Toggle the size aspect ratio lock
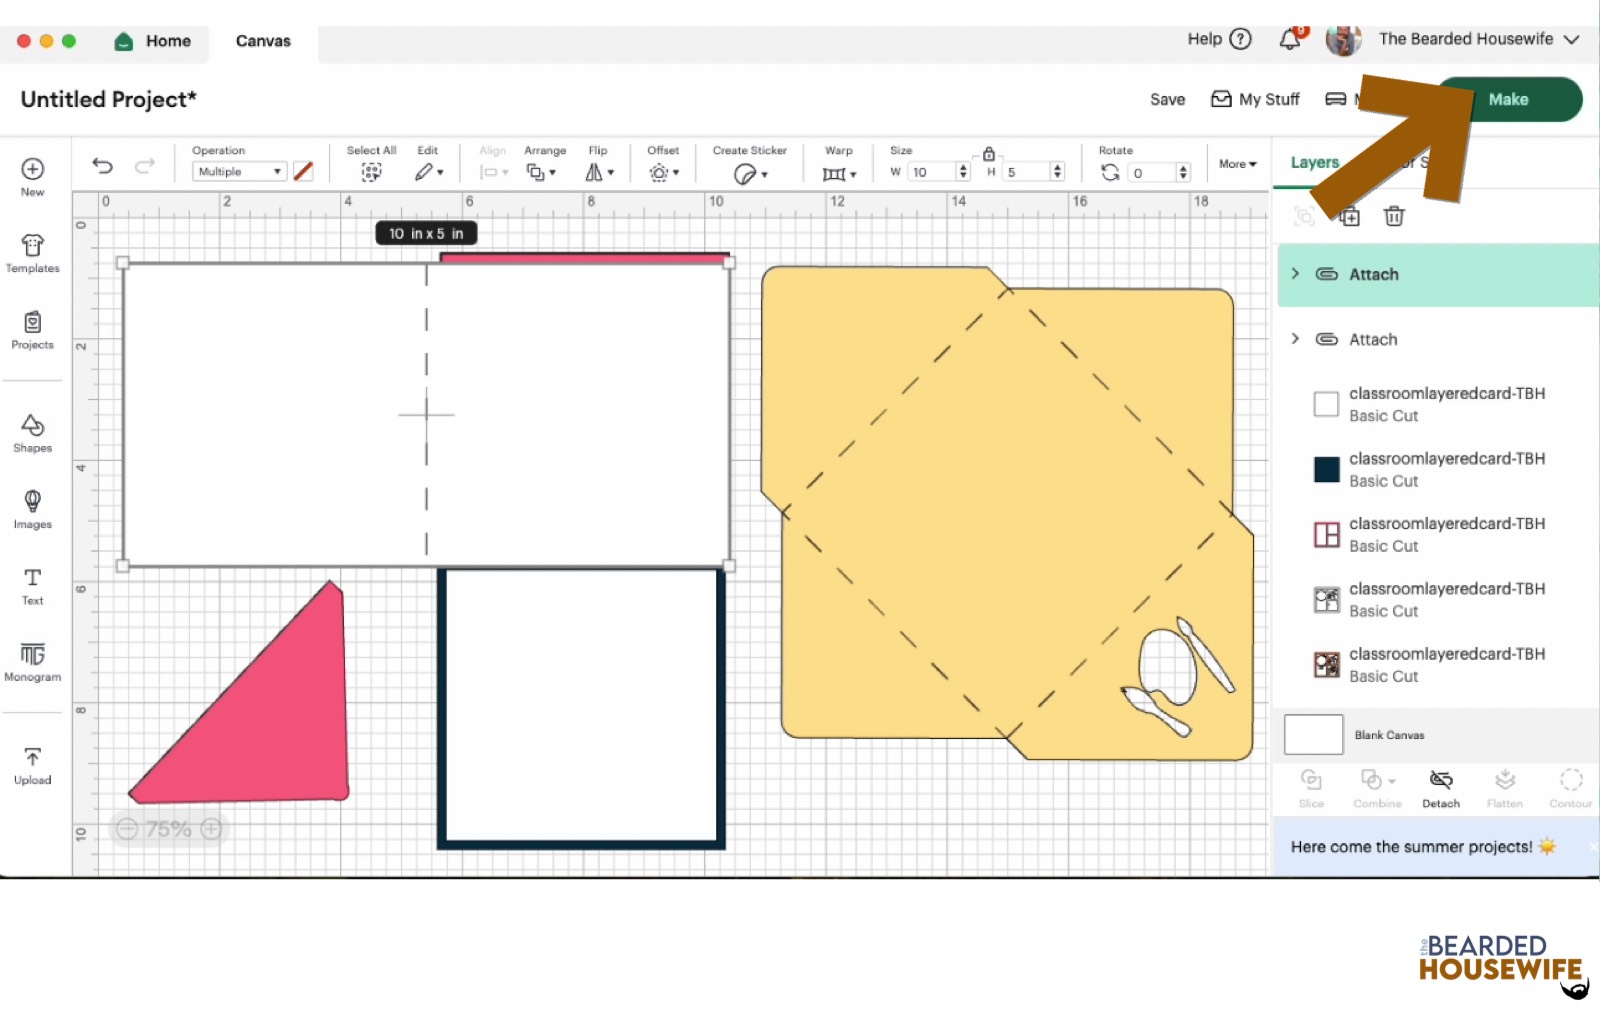Screen dimensions: 1600x1017 [x=988, y=154]
